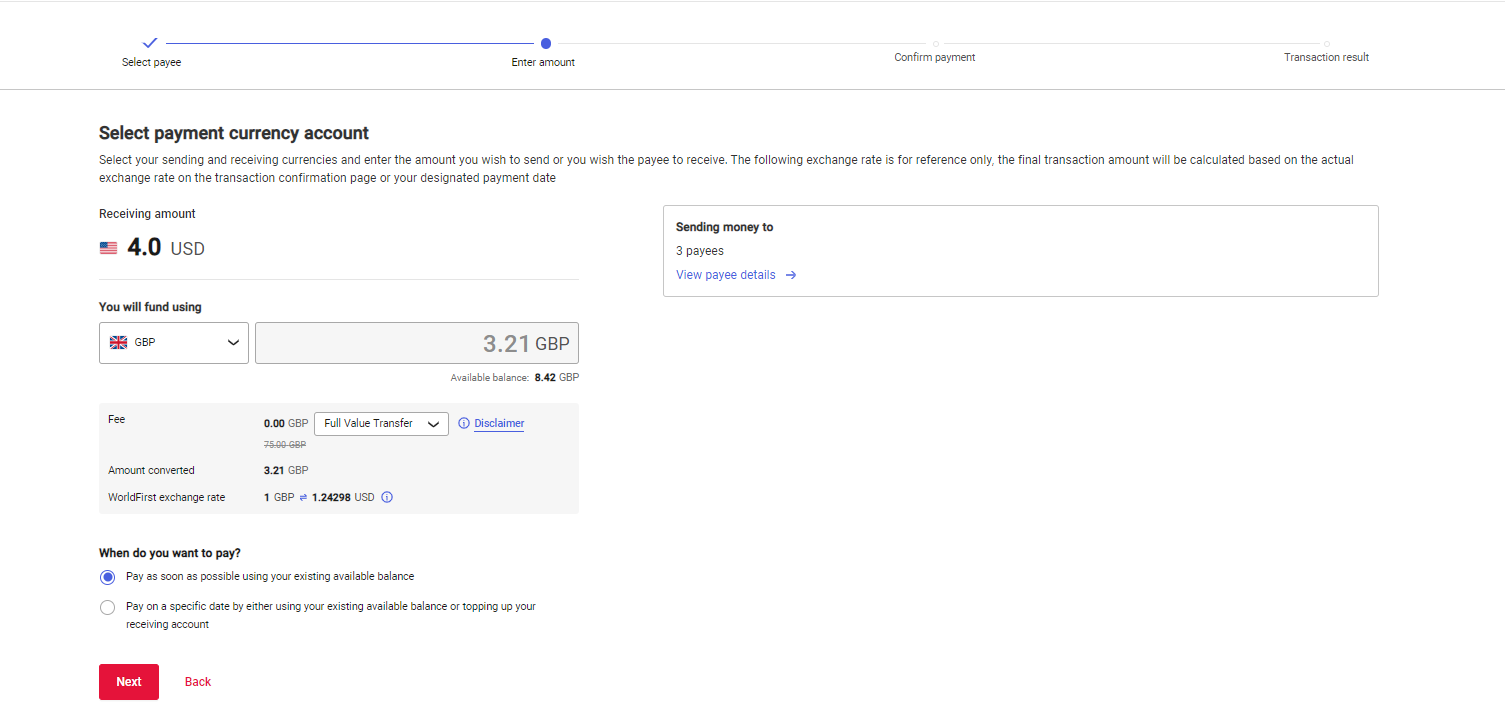Click the 0.00 GBP fee value
Screen dimensions: 1505x718
coord(286,424)
